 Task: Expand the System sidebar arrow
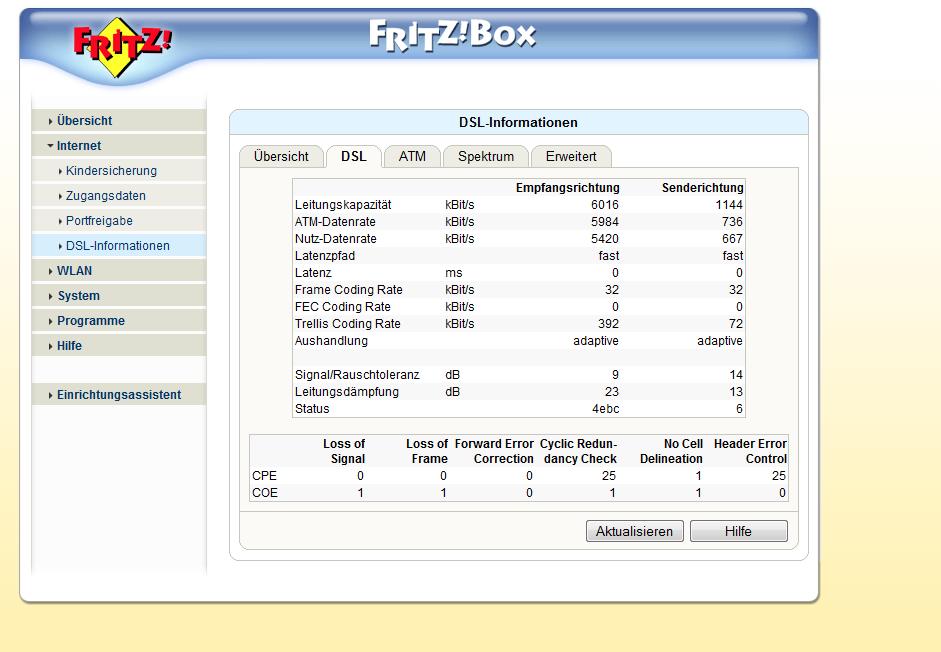coord(50,297)
